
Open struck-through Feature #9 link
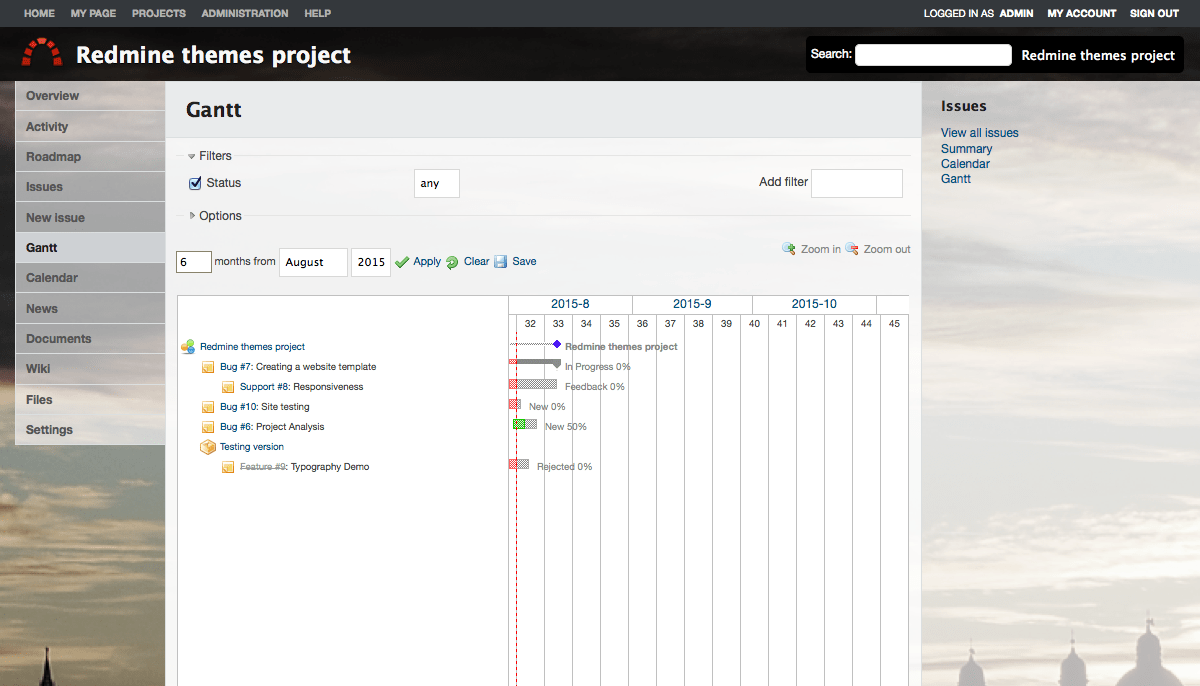point(263,467)
